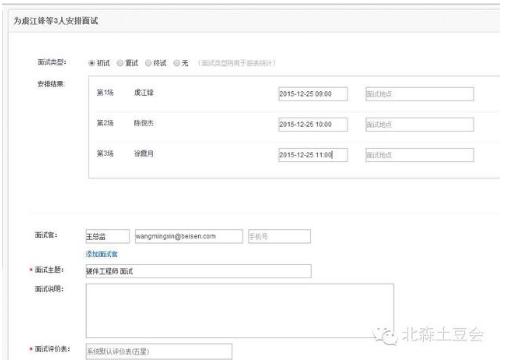Click the 北森土豆会 watermark logo icon
513x363 pixels.
[385, 335]
